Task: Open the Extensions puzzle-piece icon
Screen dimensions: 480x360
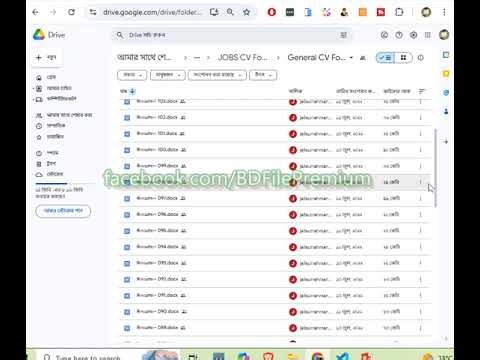Action: 399,12
